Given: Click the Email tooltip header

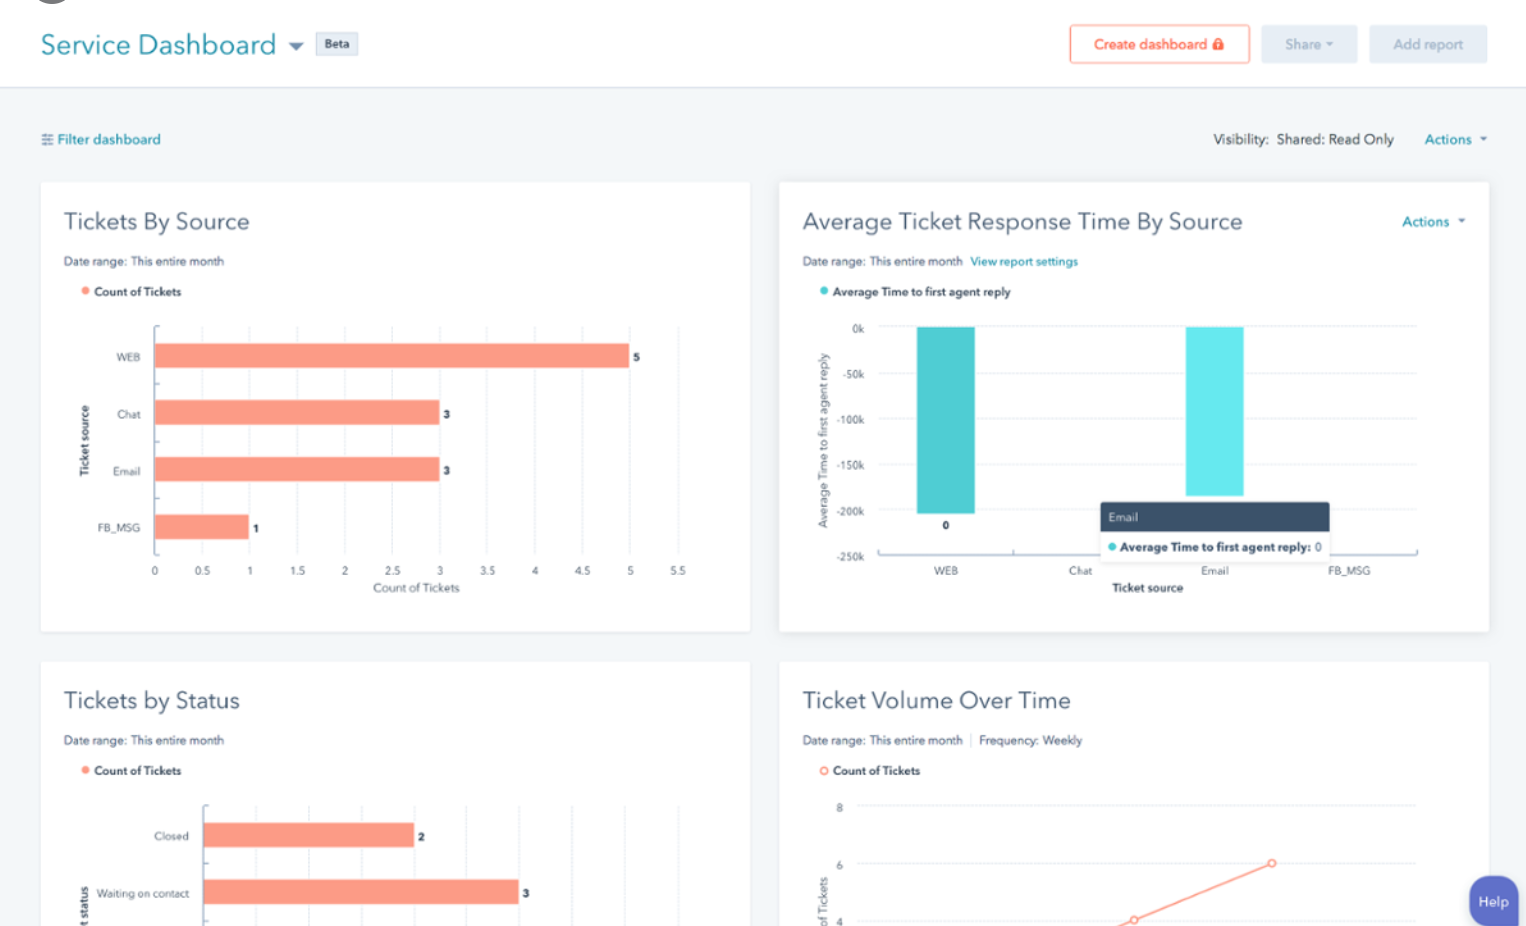Looking at the screenshot, I should pos(1215,517).
